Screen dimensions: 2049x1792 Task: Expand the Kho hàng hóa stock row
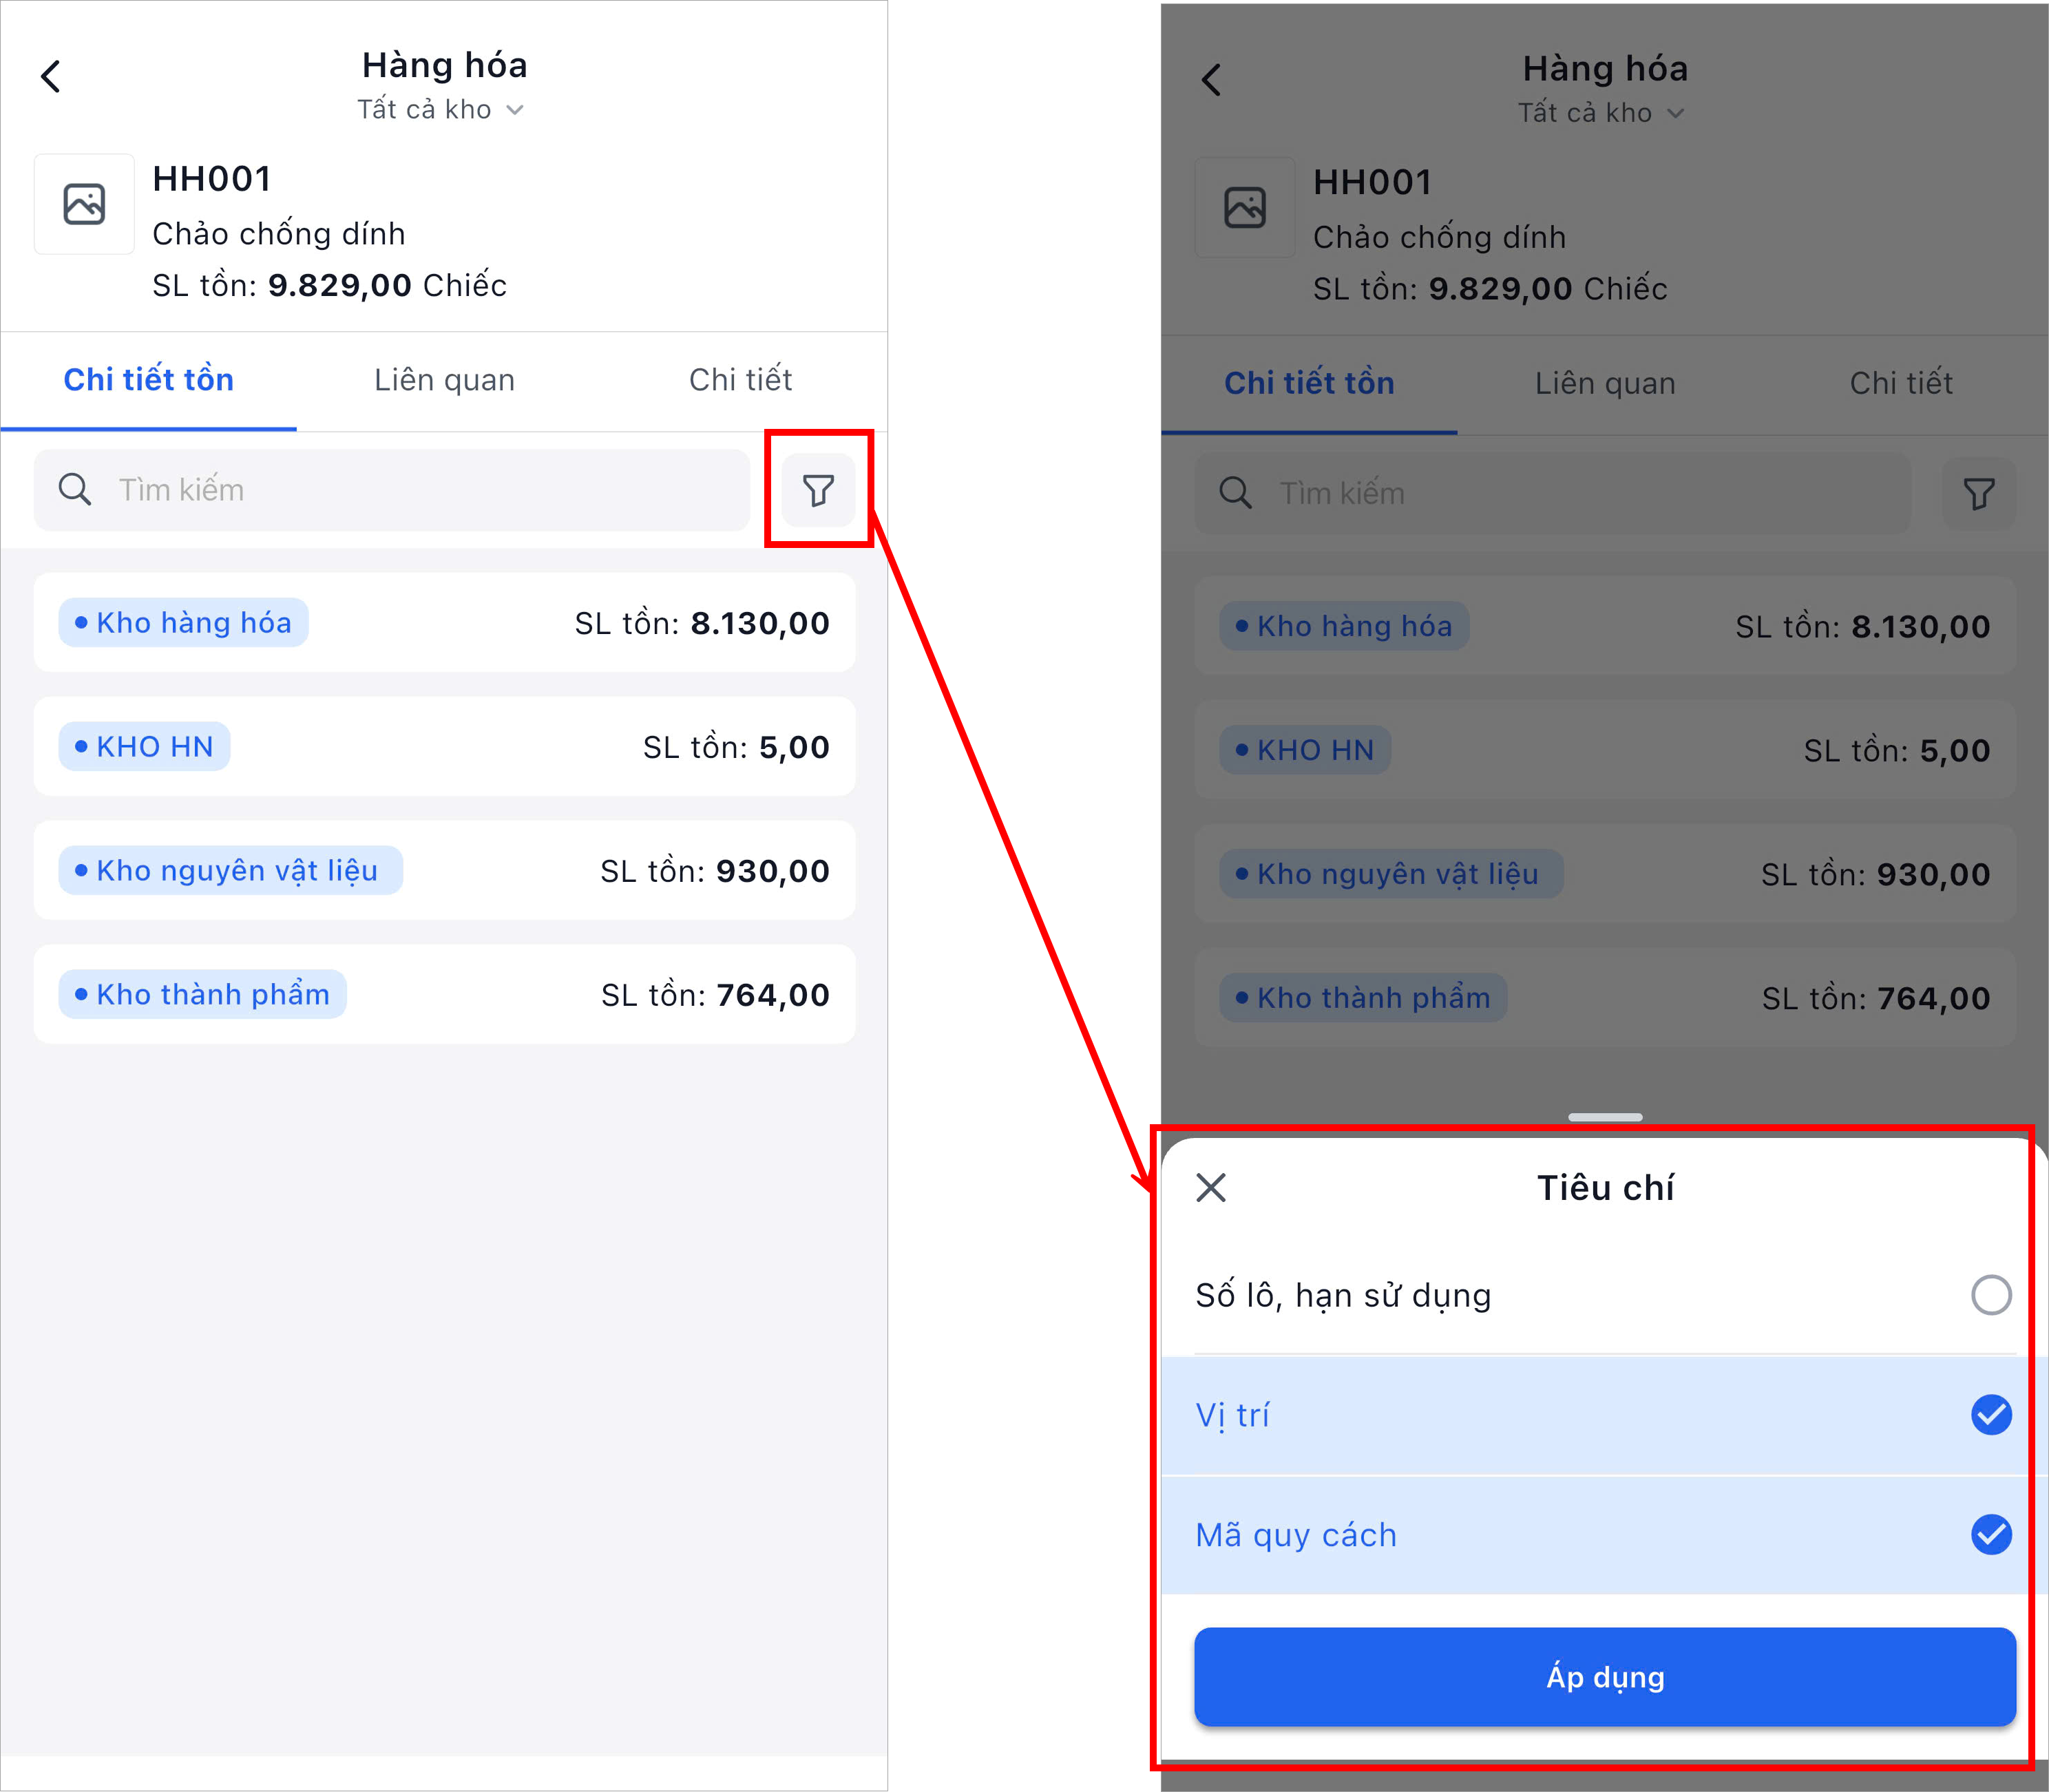444,623
